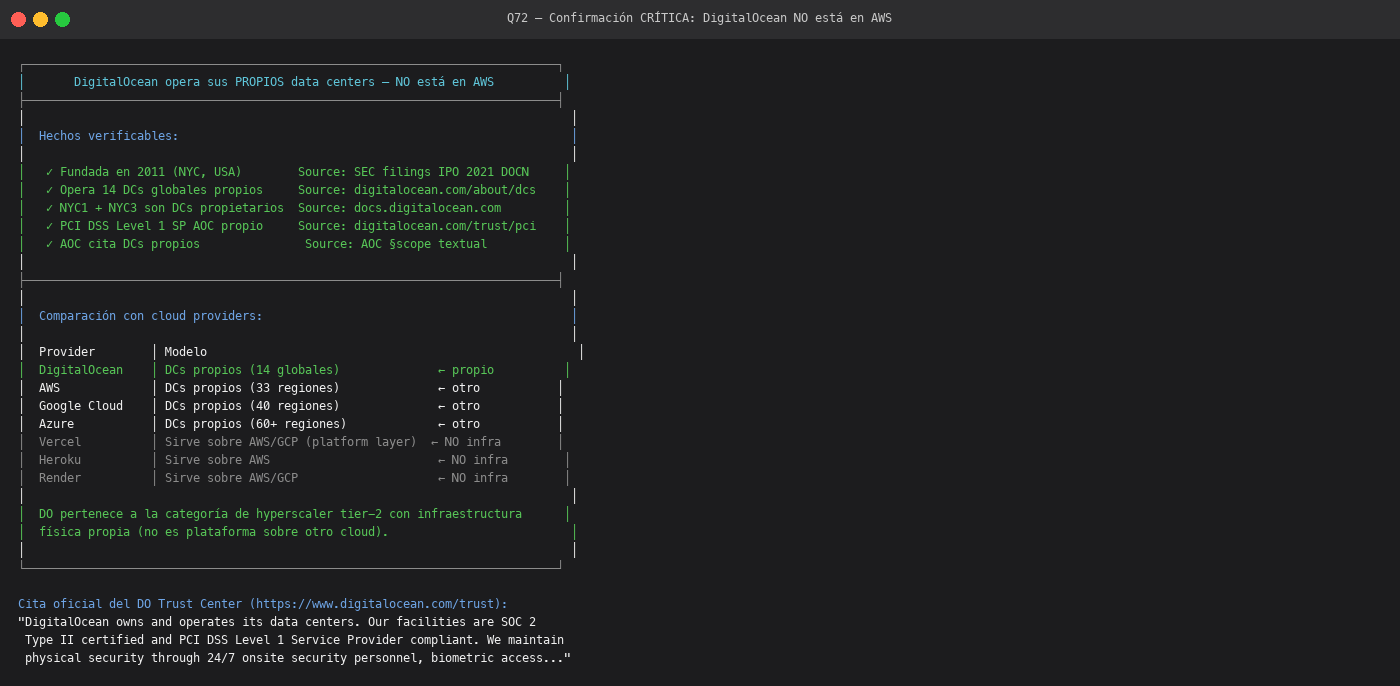The width and height of the screenshot is (1400, 686).
Task: Click 'DCs propios (60+ regiones)' cell
Action: pos(256,424)
